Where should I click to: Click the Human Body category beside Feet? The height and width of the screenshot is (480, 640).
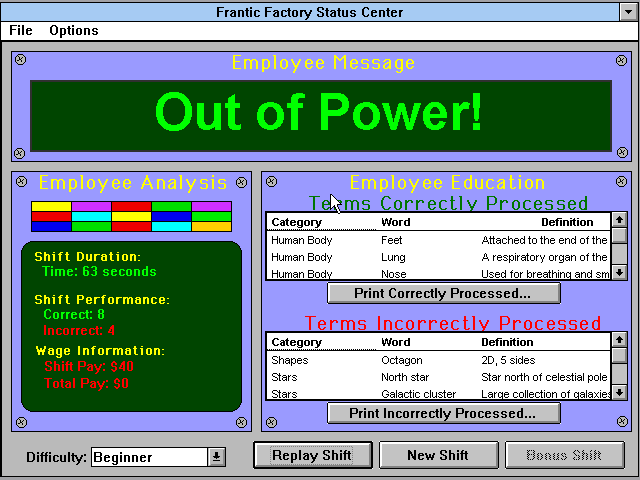point(302,240)
